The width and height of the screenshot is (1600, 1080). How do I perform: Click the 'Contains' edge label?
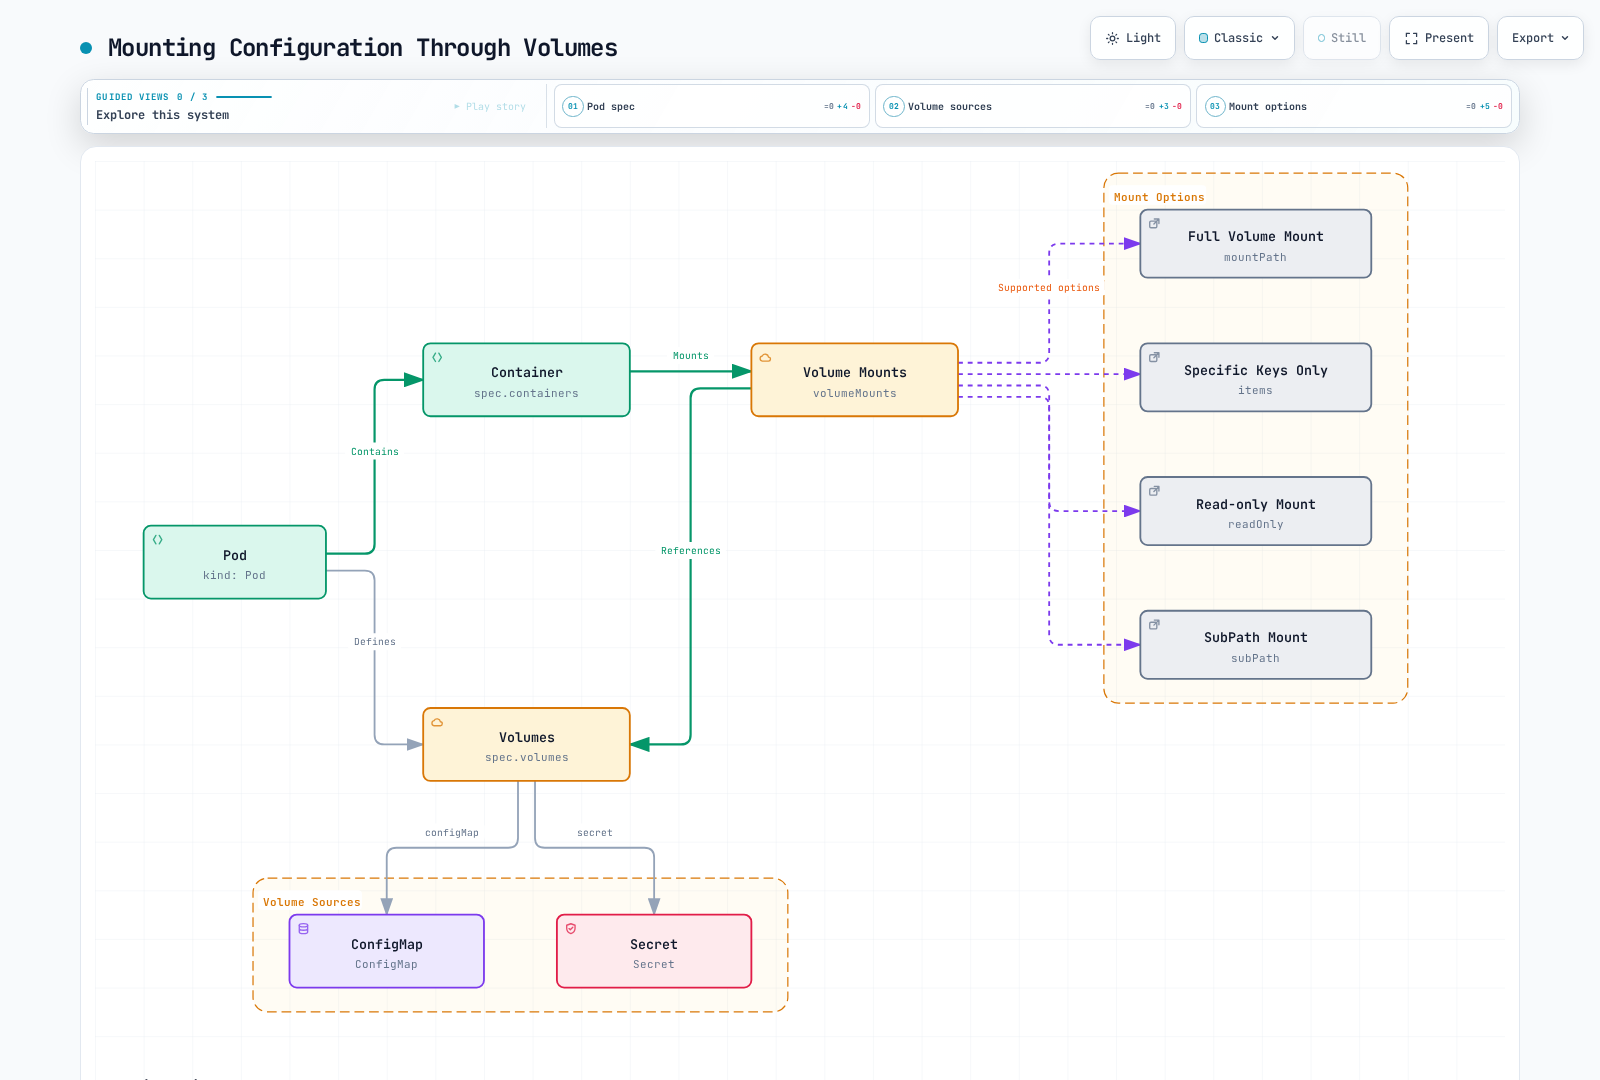(x=375, y=452)
